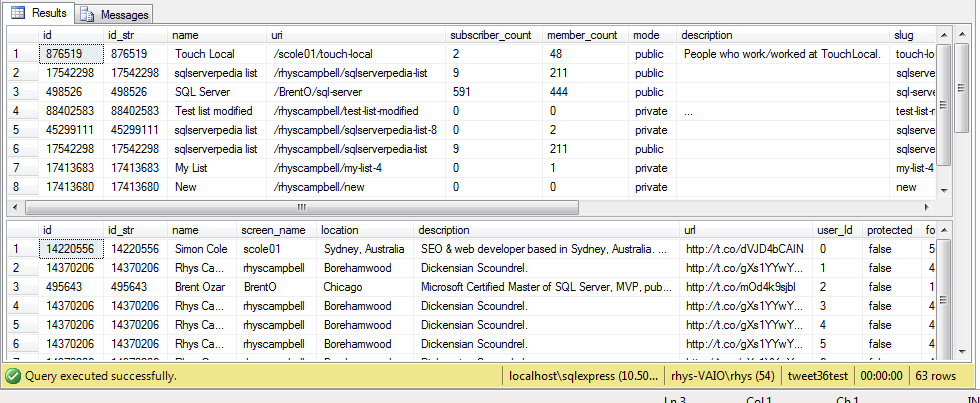Click the 'My List' name cell

click(x=216, y=169)
